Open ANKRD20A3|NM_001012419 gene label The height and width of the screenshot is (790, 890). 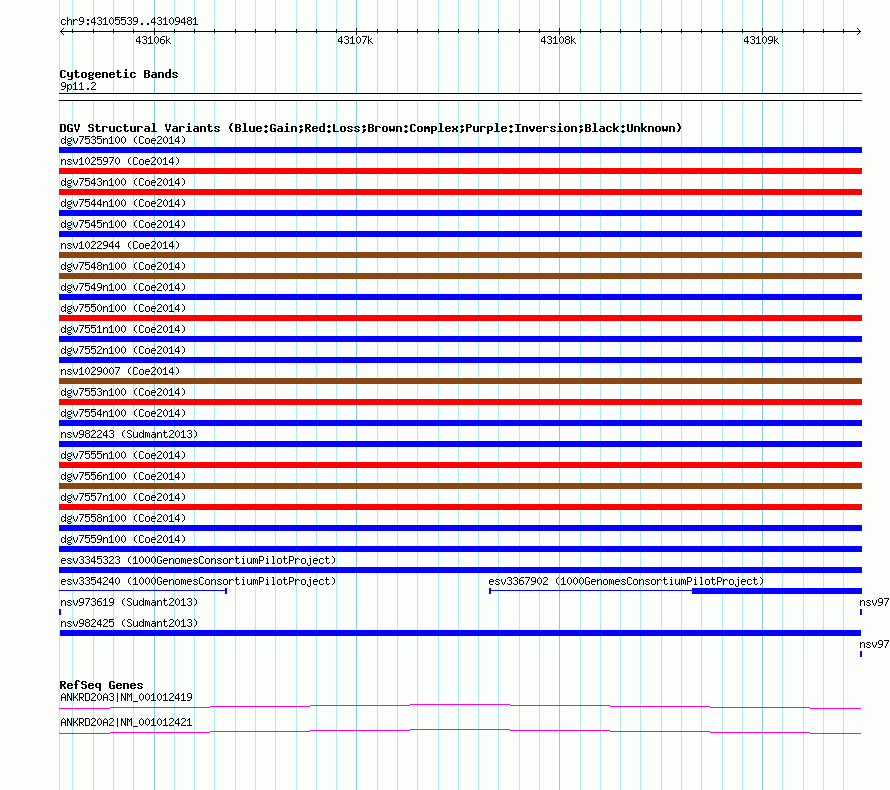point(126,697)
